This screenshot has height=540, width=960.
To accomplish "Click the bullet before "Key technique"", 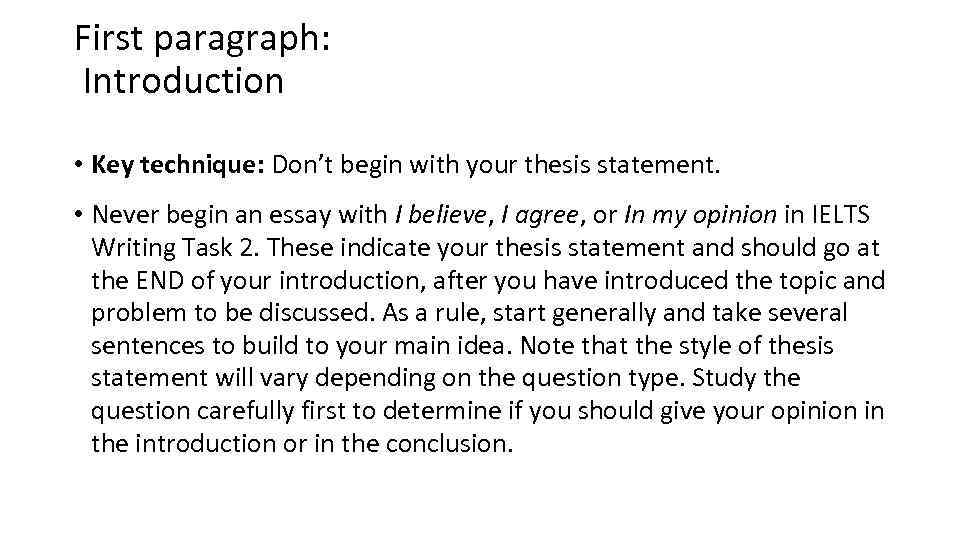I will [x=78, y=164].
